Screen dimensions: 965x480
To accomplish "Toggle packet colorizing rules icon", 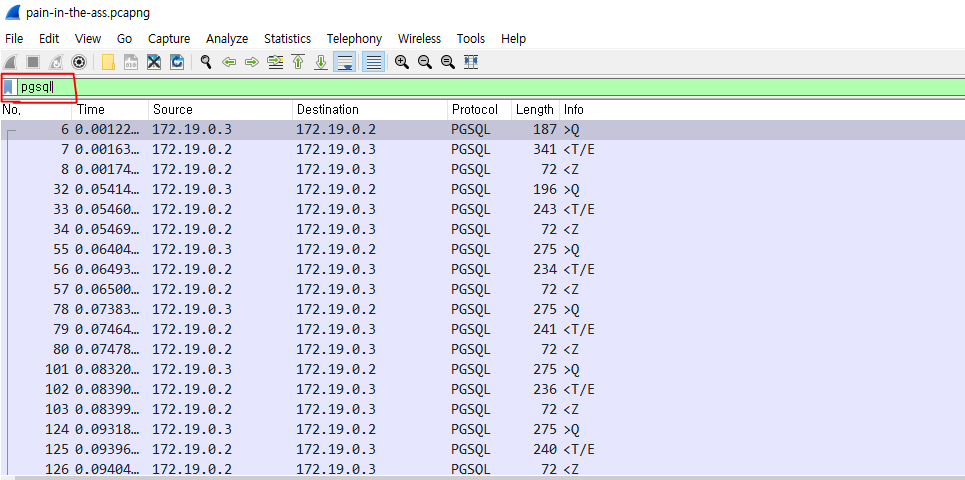I will 374,62.
